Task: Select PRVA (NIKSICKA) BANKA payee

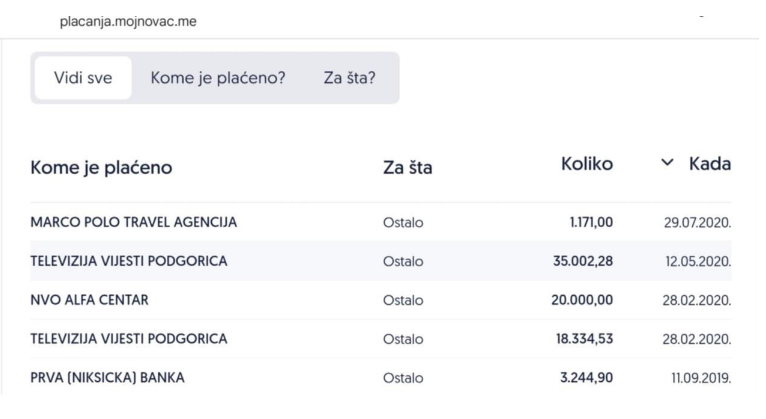Action: click(107, 377)
